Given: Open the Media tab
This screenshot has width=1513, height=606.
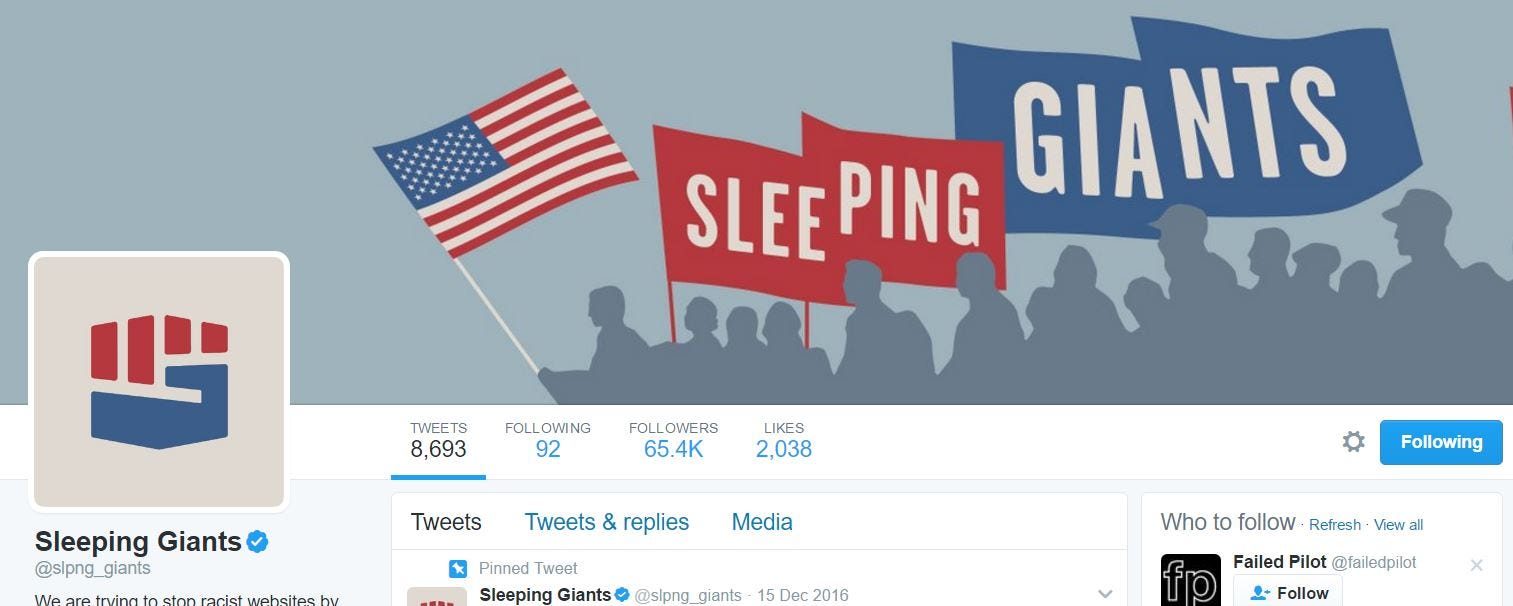Looking at the screenshot, I should (762, 522).
